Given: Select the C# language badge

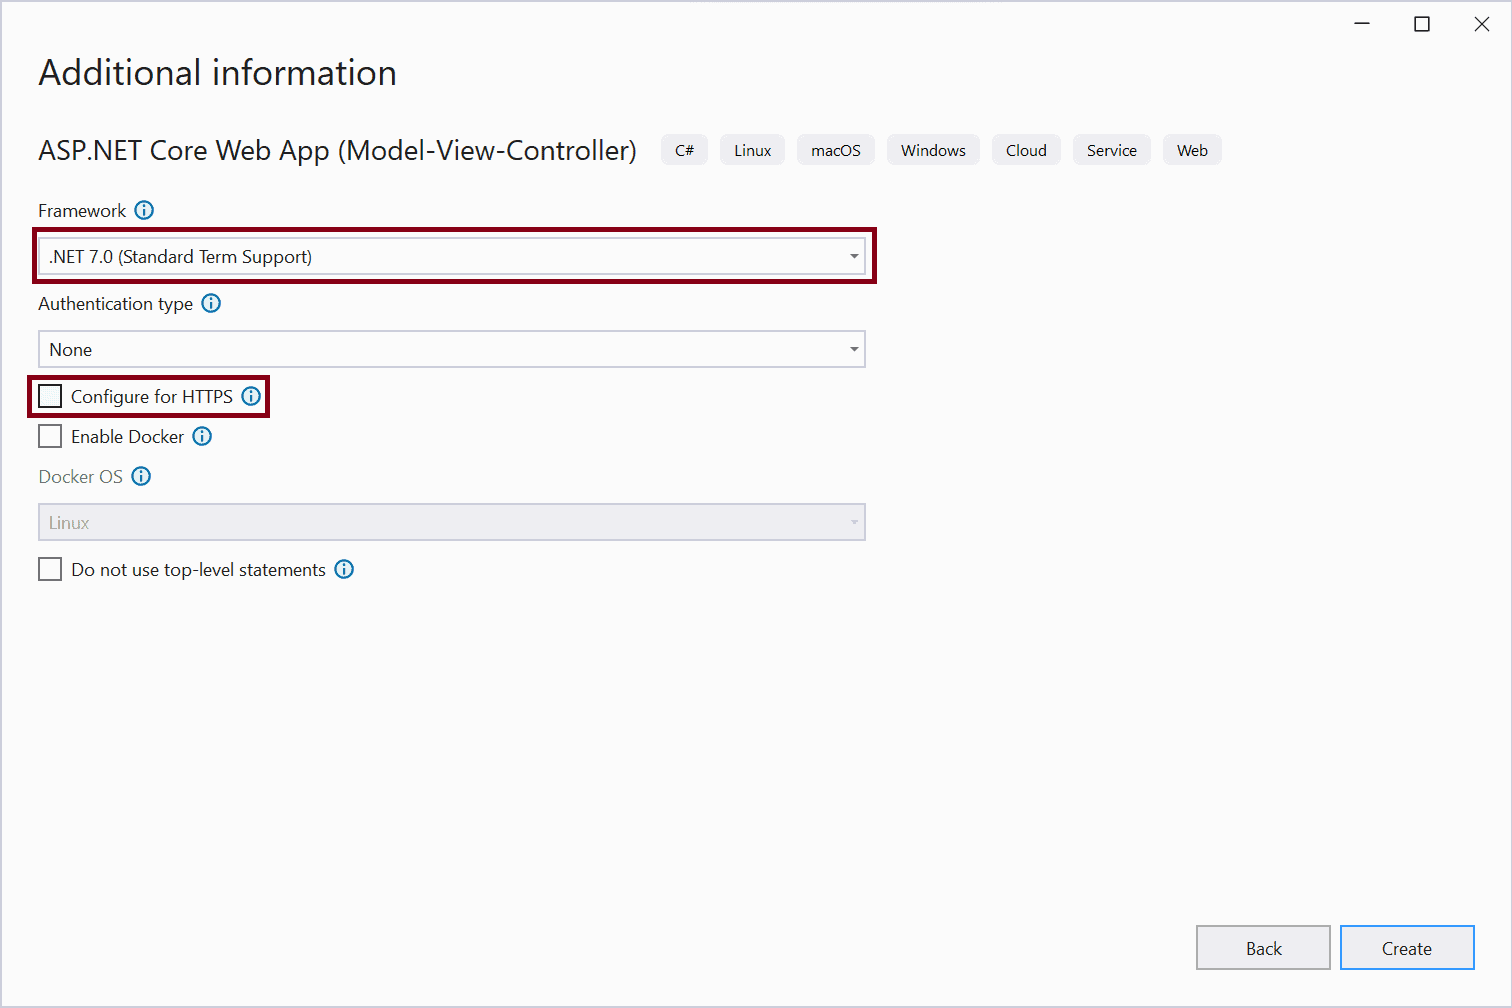Looking at the screenshot, I should pyautogui.click(x=684, y=149).
